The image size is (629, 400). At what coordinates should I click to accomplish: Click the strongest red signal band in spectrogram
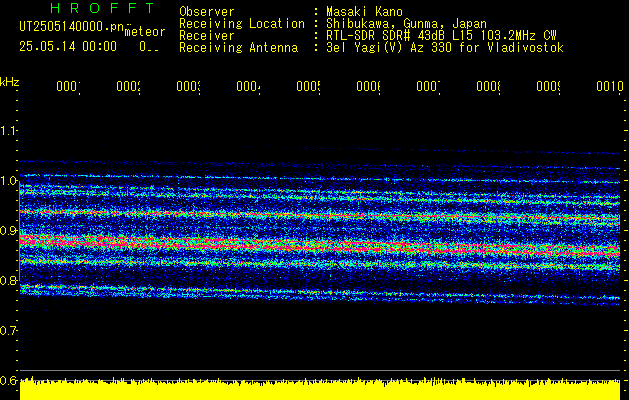tap(319, 246)
